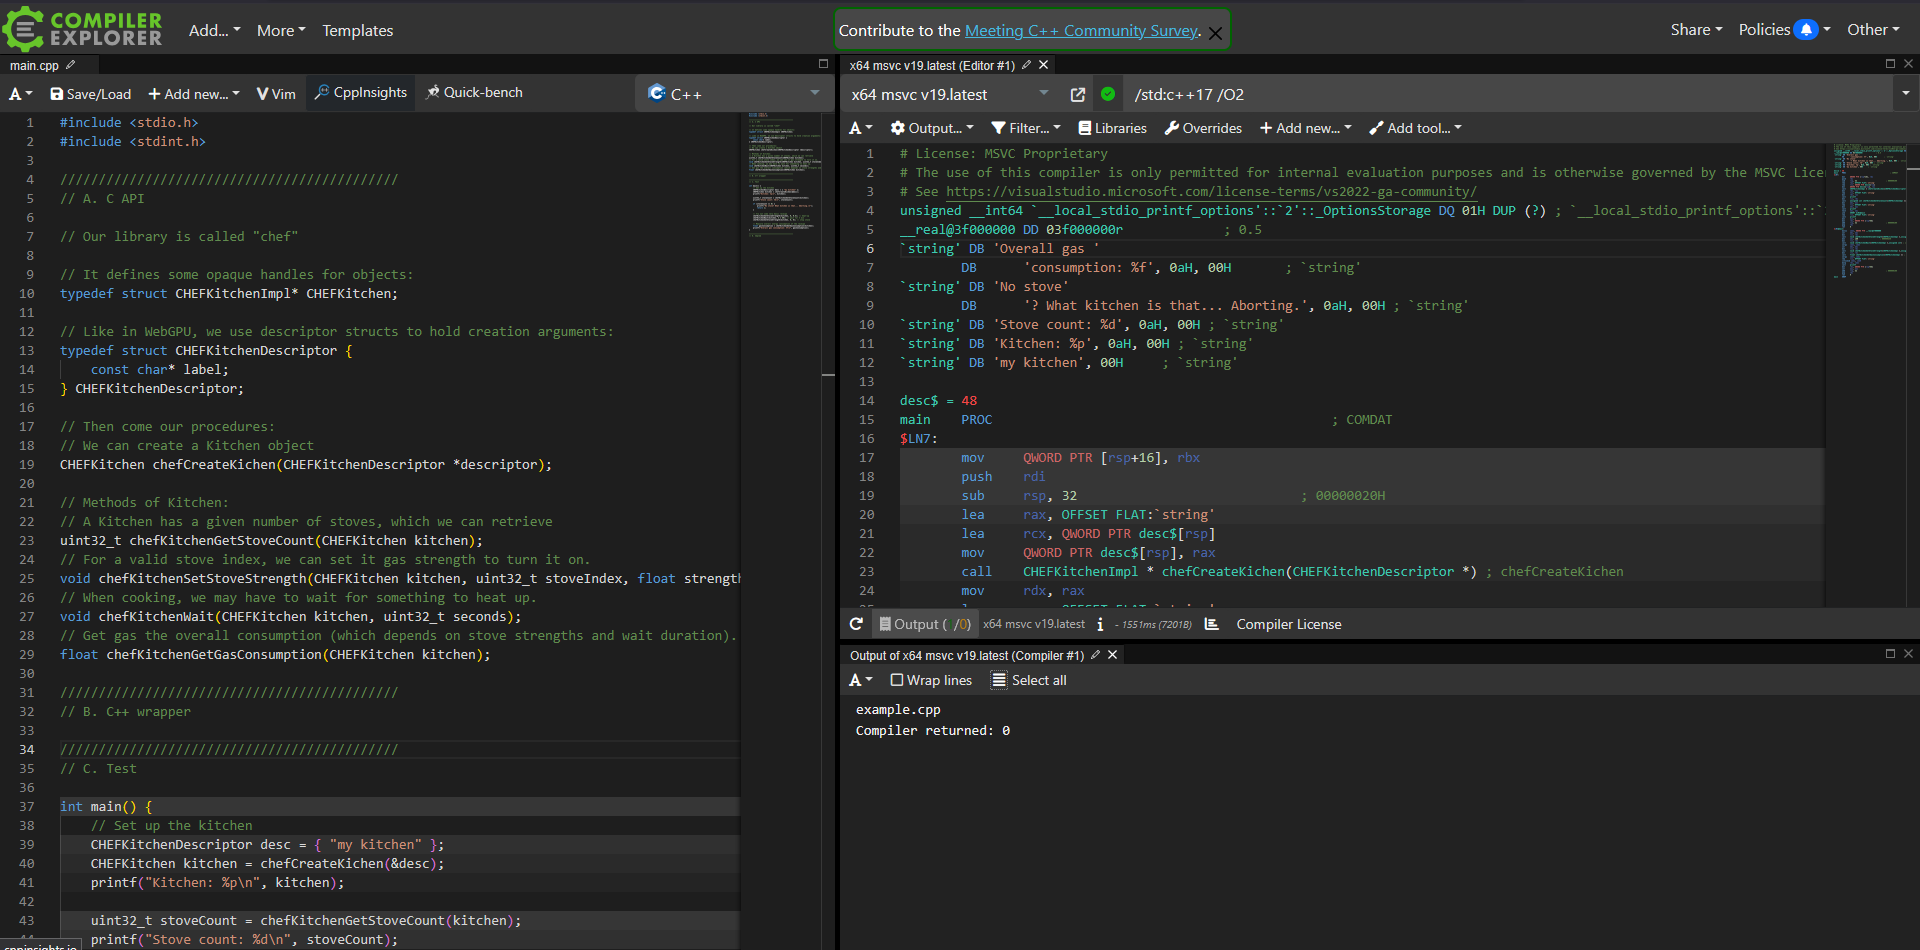
Task: Click Select all in output pane
Action: (x=1028, y=680)
